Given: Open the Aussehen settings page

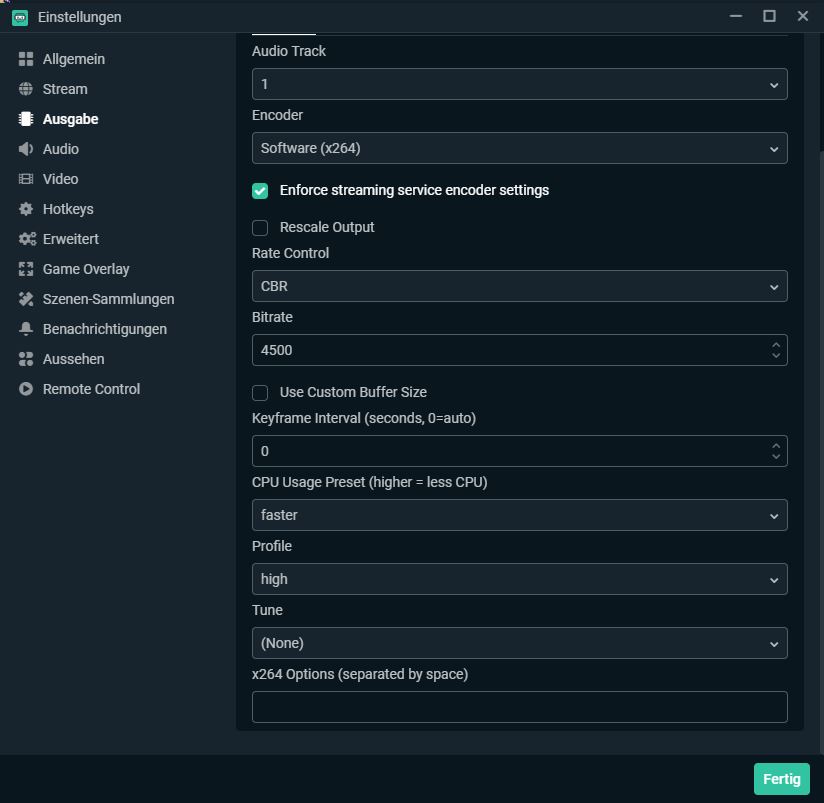Looking at the screenshot, I should tap(73, 359).
